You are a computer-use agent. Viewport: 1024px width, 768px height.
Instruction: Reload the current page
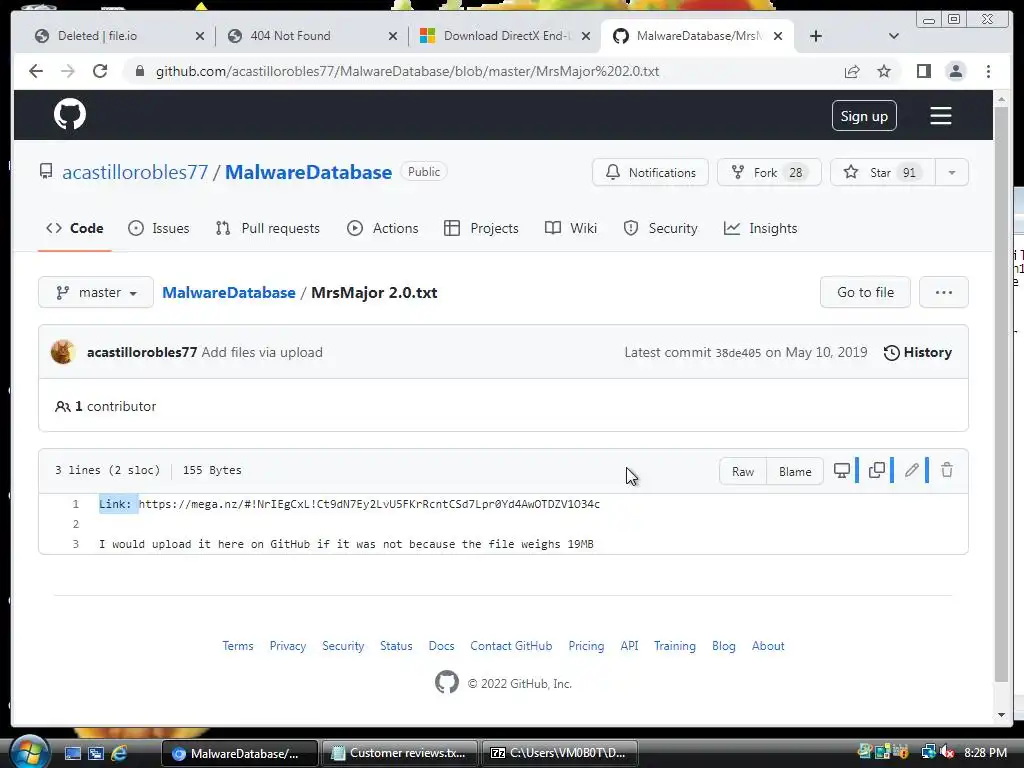(100, 71)
